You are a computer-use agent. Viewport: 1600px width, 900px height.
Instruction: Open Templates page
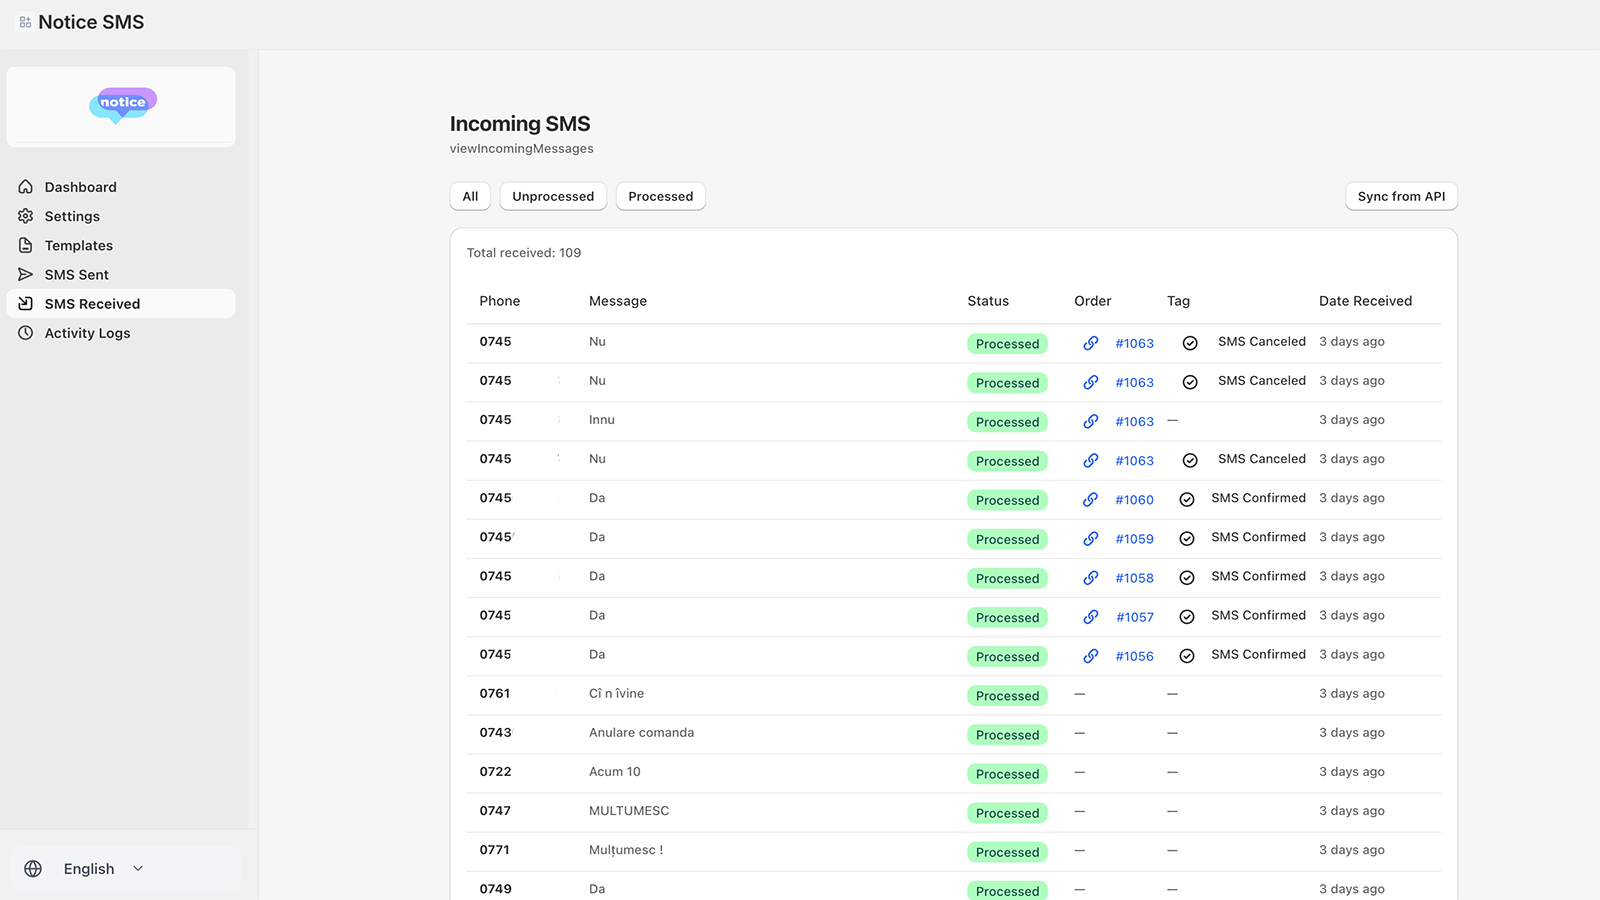pyautogui.click(x=121, y=245)
